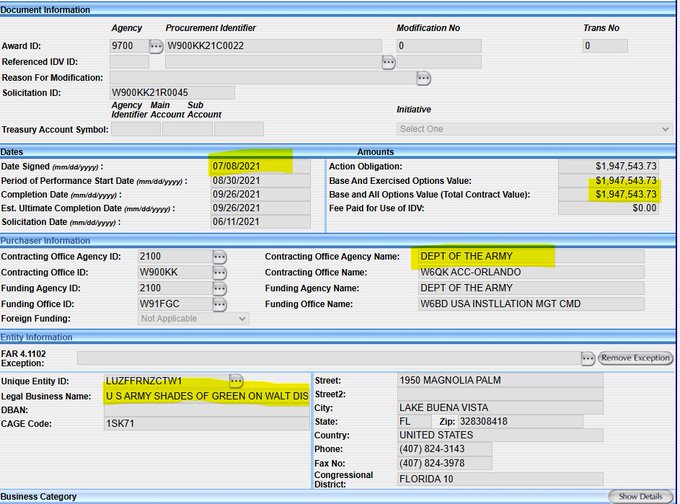
Task: Open the Reason For Modification ellipsis button
Action: click(424, 78)
